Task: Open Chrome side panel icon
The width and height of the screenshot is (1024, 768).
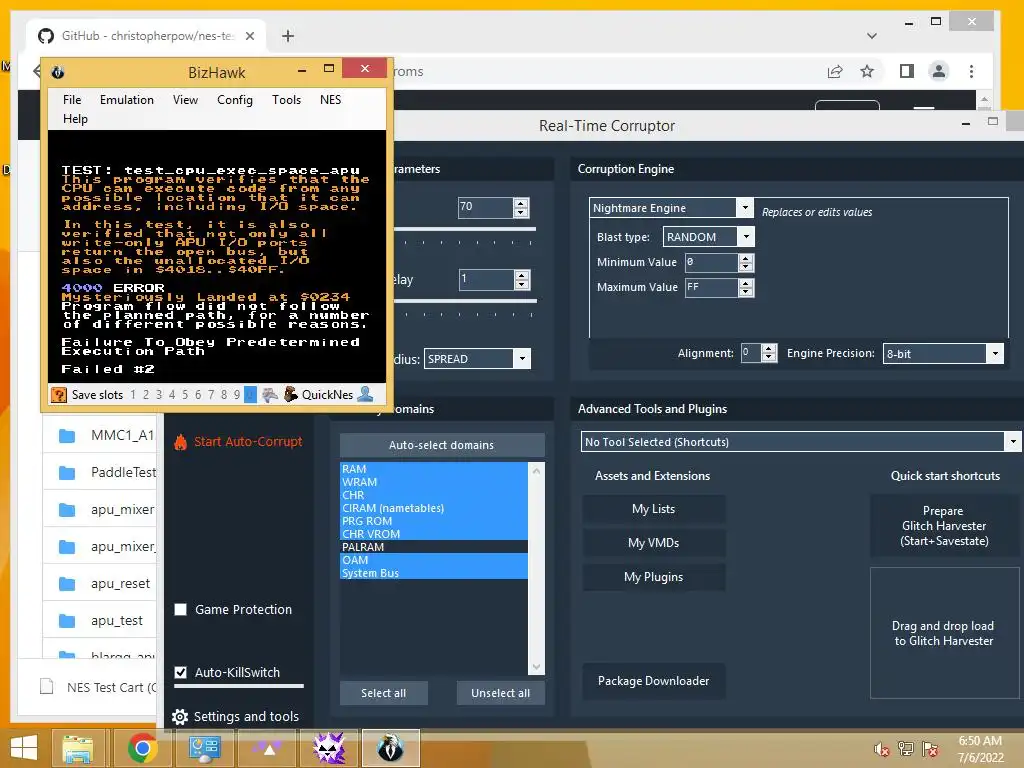Action: 906,71
